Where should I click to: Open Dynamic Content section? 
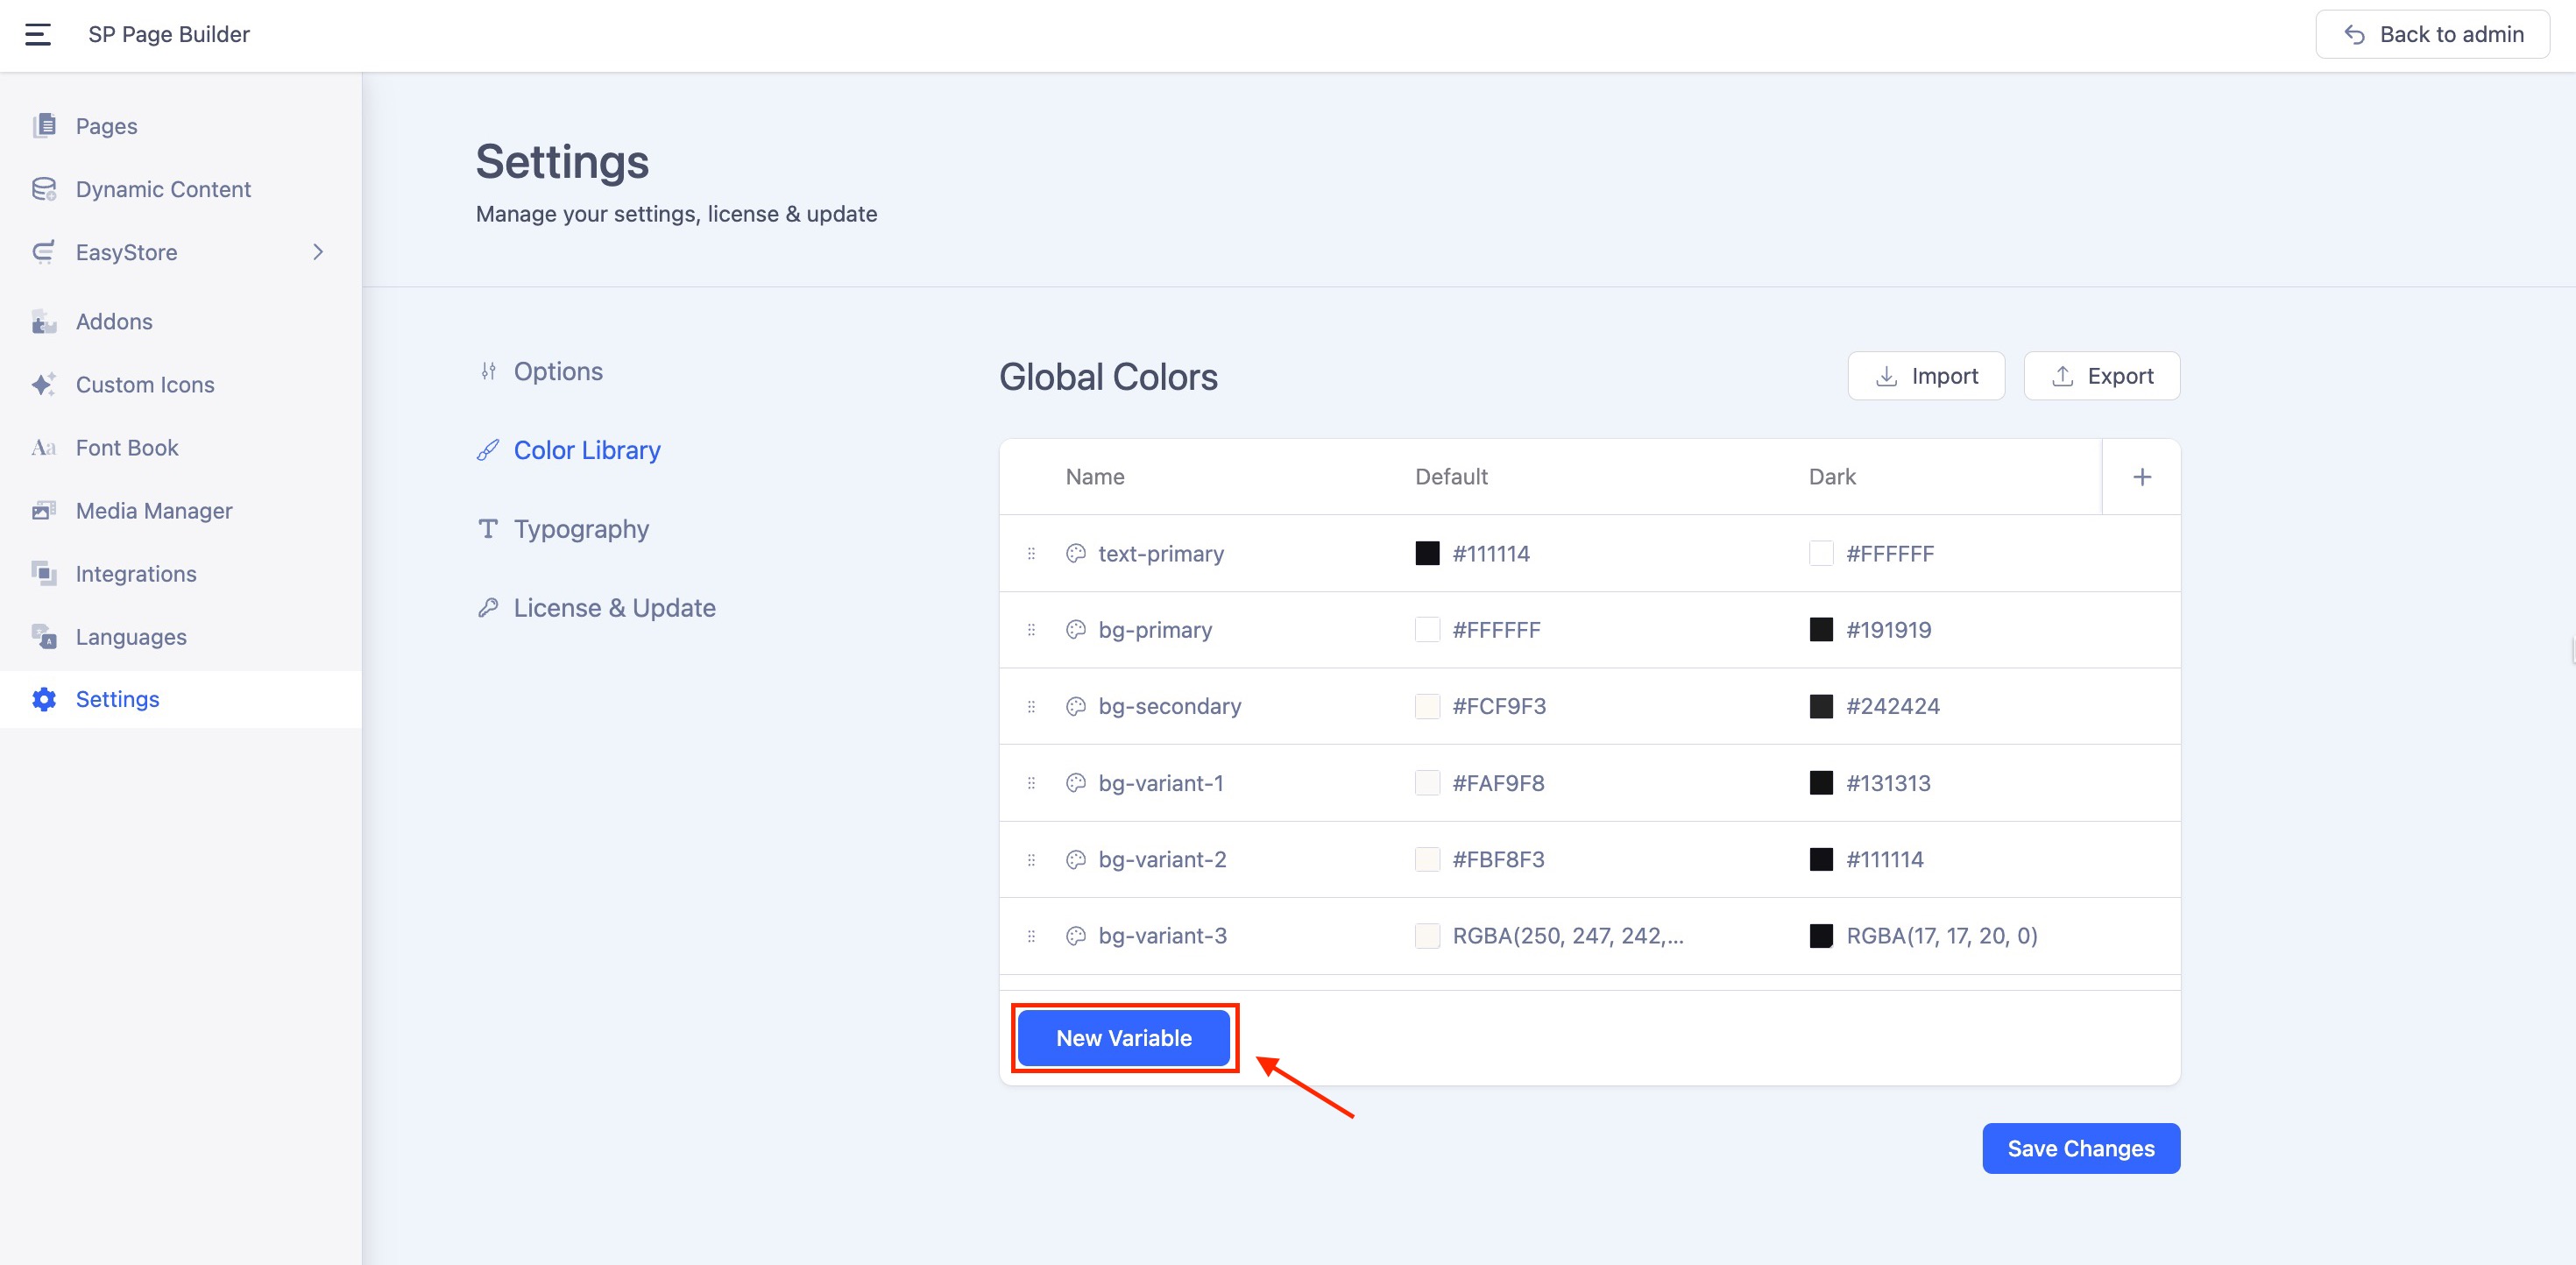[x=163, y=189]
